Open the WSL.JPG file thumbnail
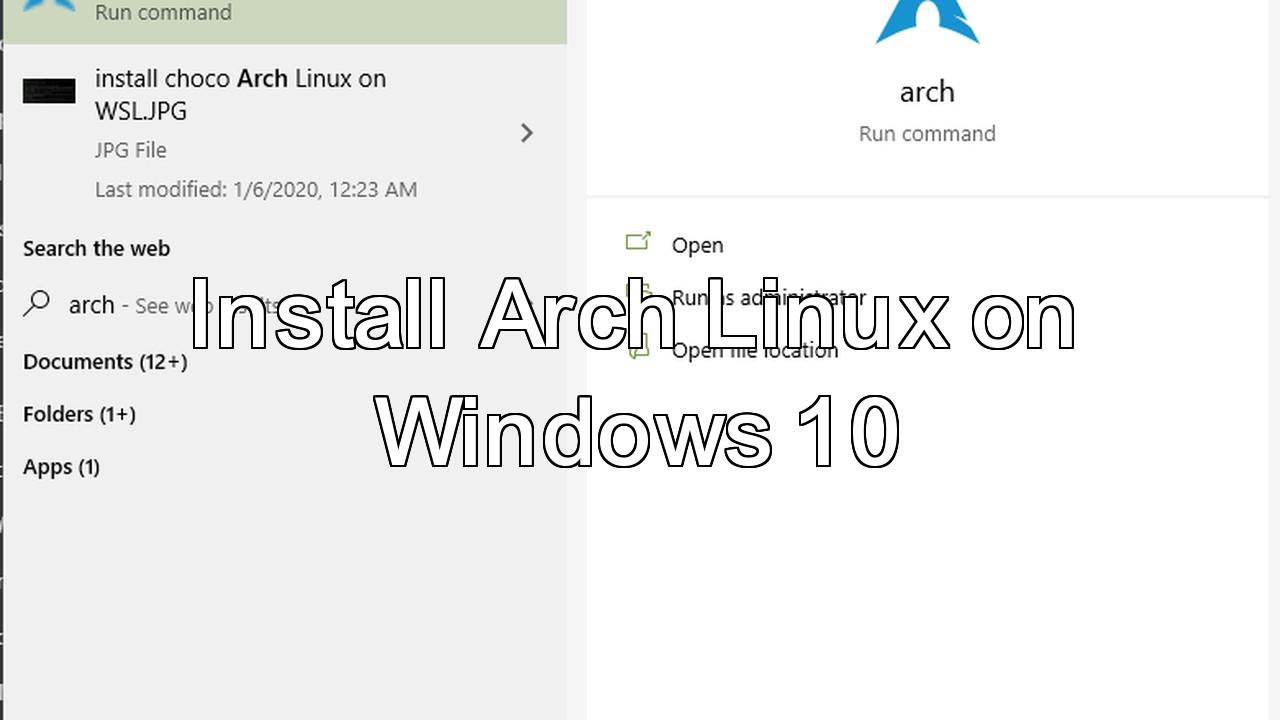 click(49, 92)
